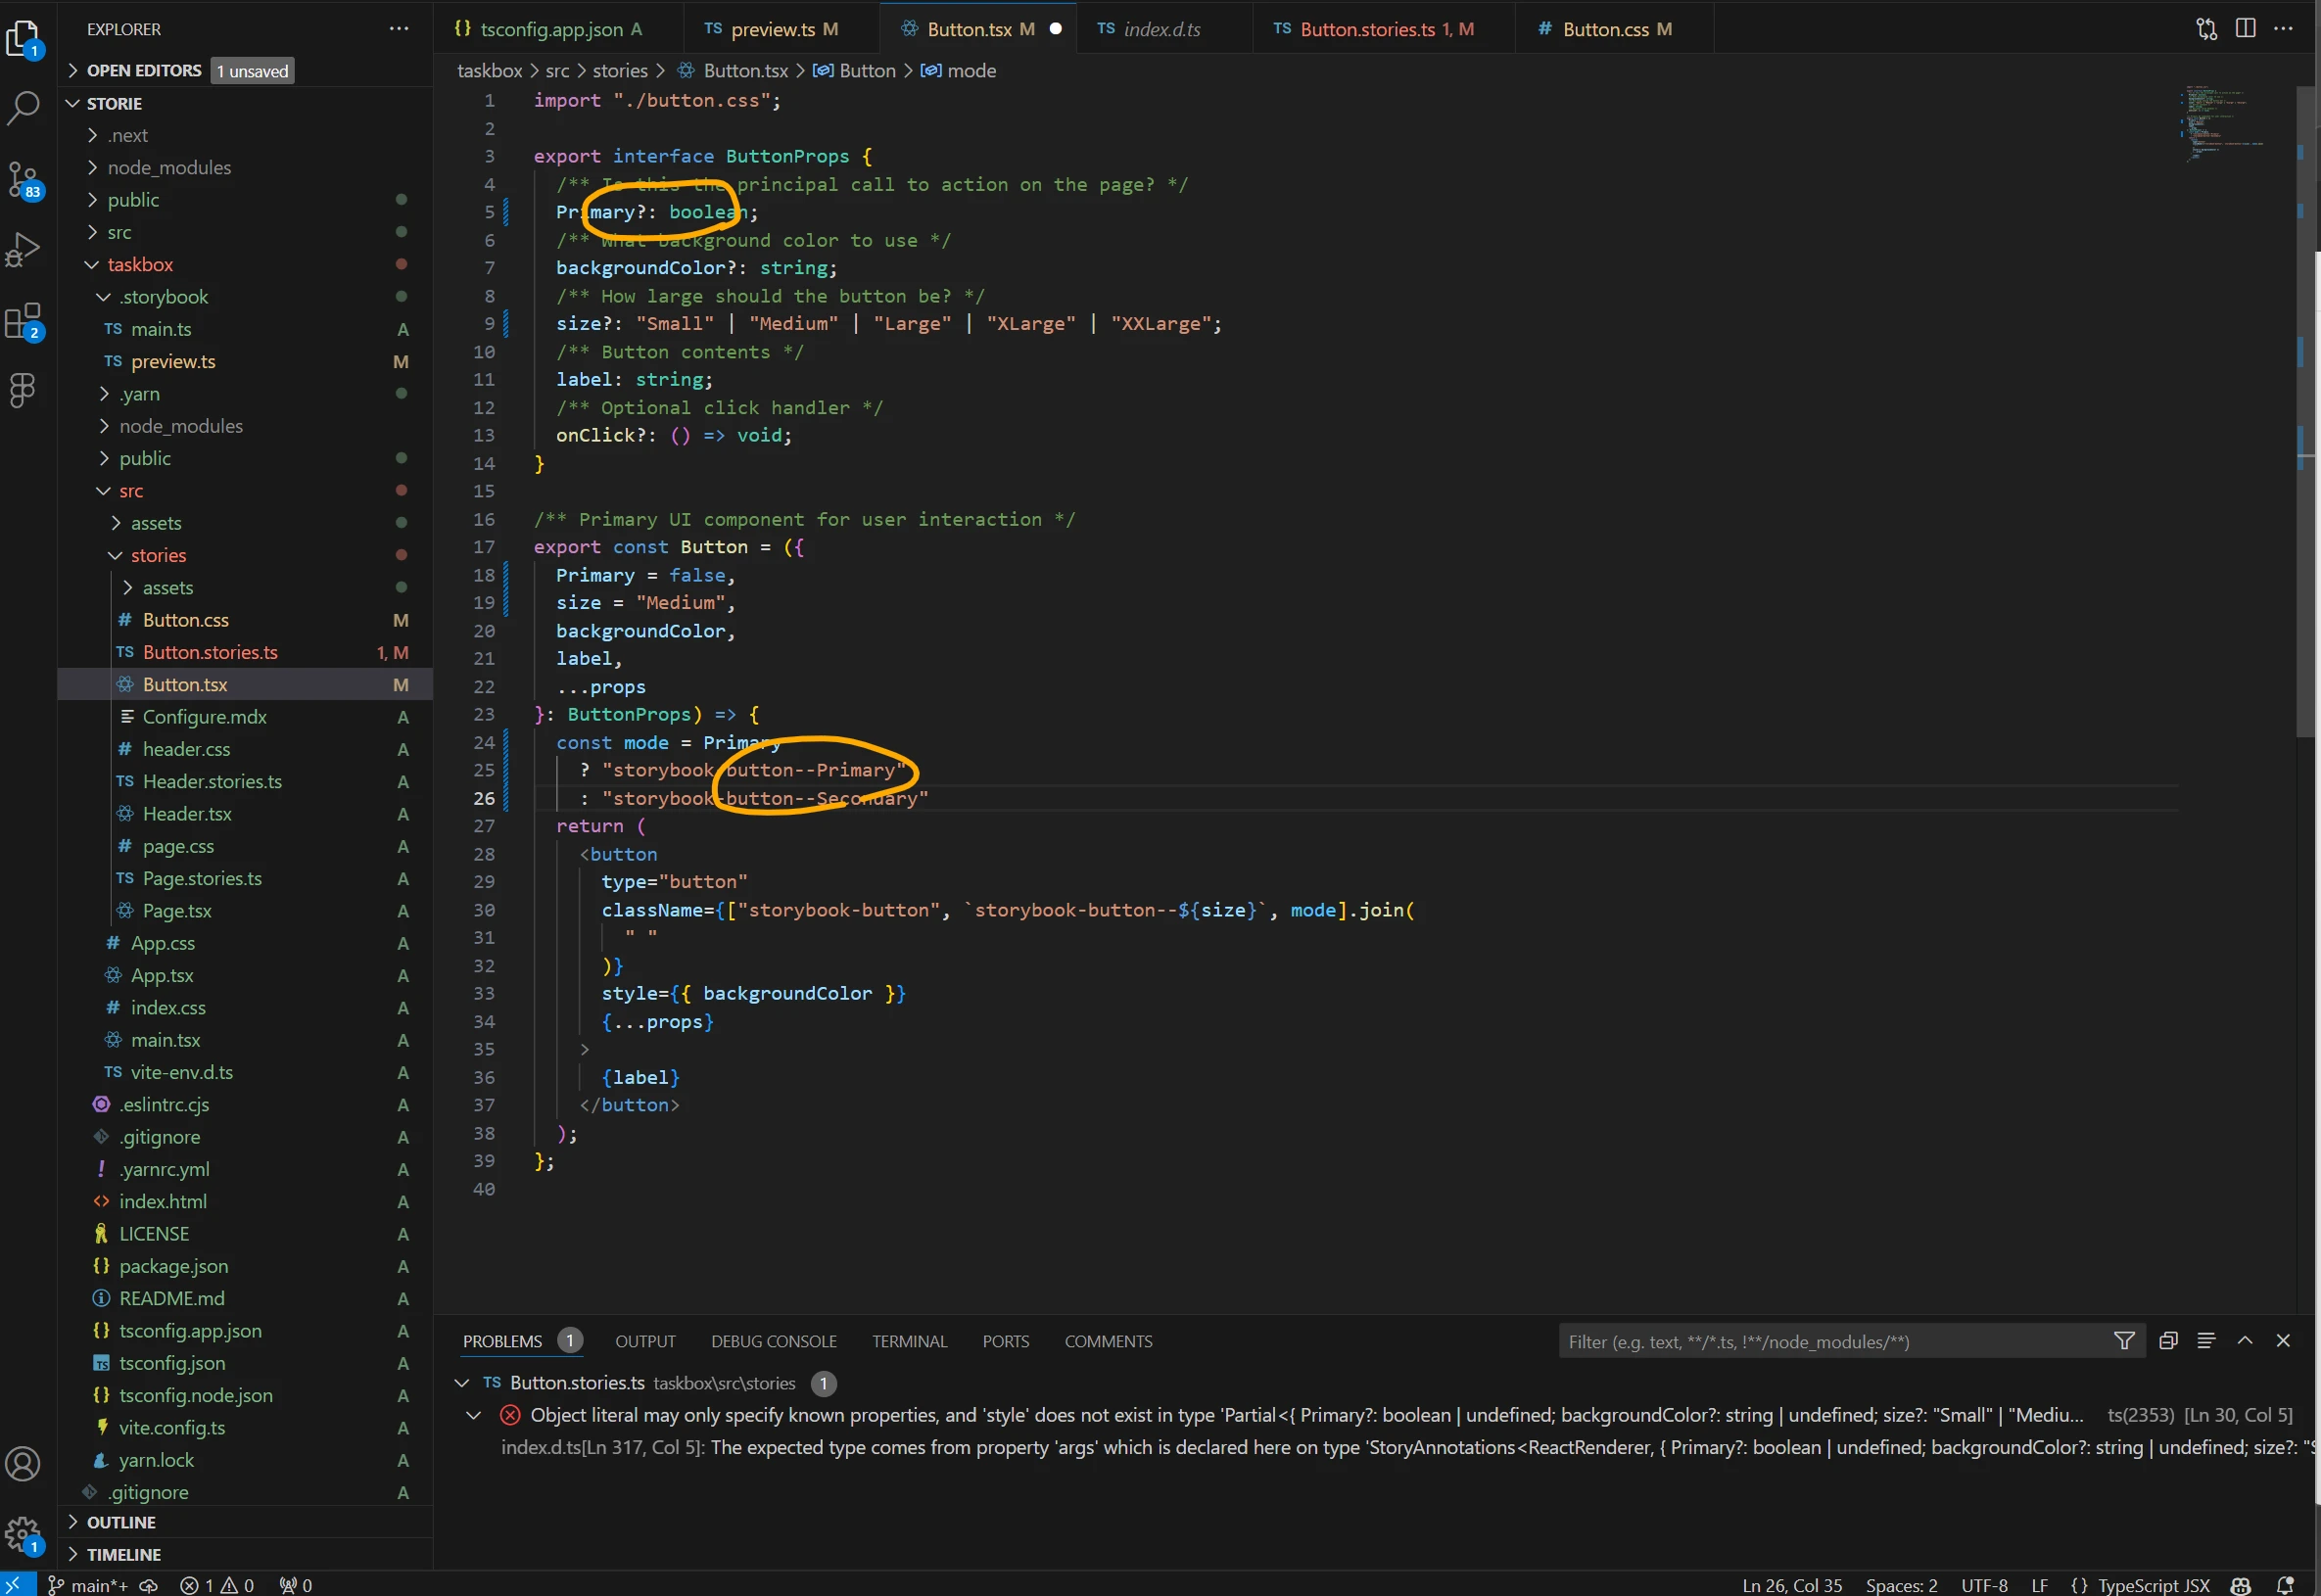This screenshot has width=2321, height=1596.
Task: Click the split editor right icon
Action: [x=2245, y=29]
